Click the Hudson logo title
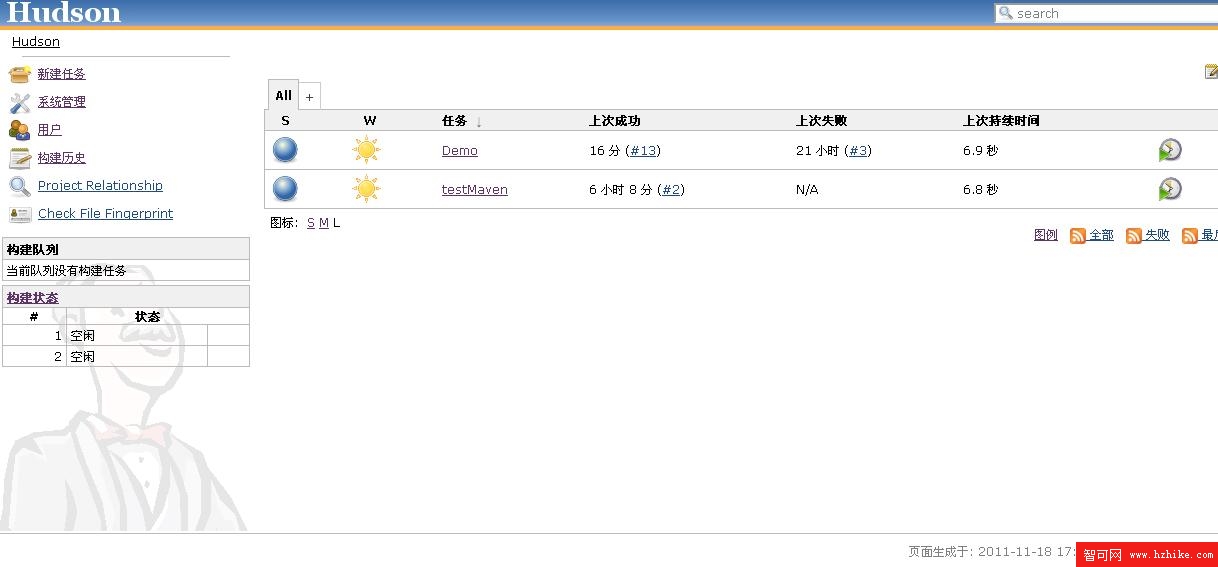This screenshot has width=1218, height=567. (64, 13)
